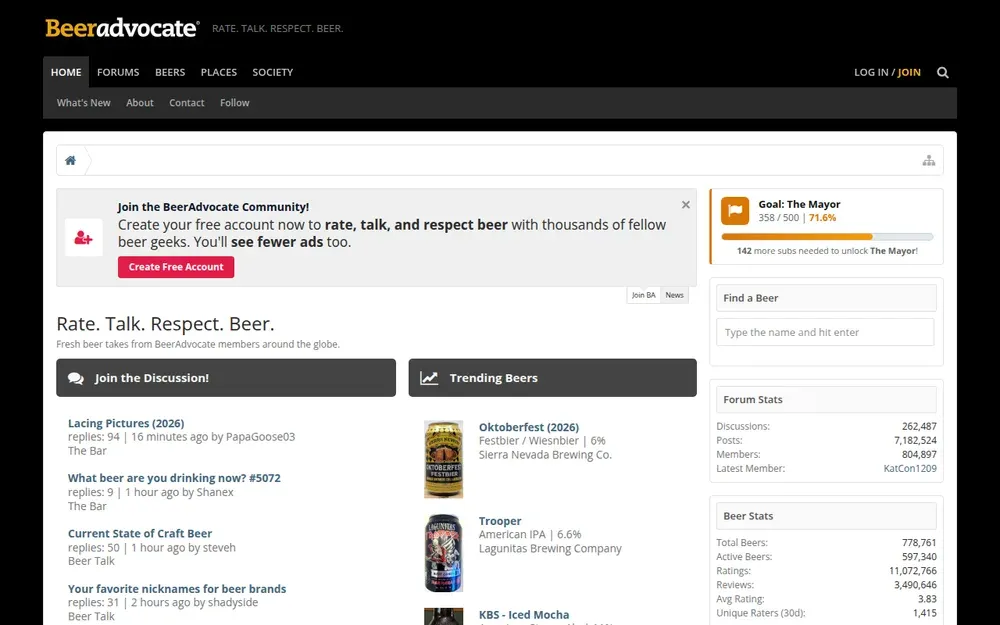Click the Goal: The Mayor title
Screen dimensions: 1000x625
[x=799, y=204]
